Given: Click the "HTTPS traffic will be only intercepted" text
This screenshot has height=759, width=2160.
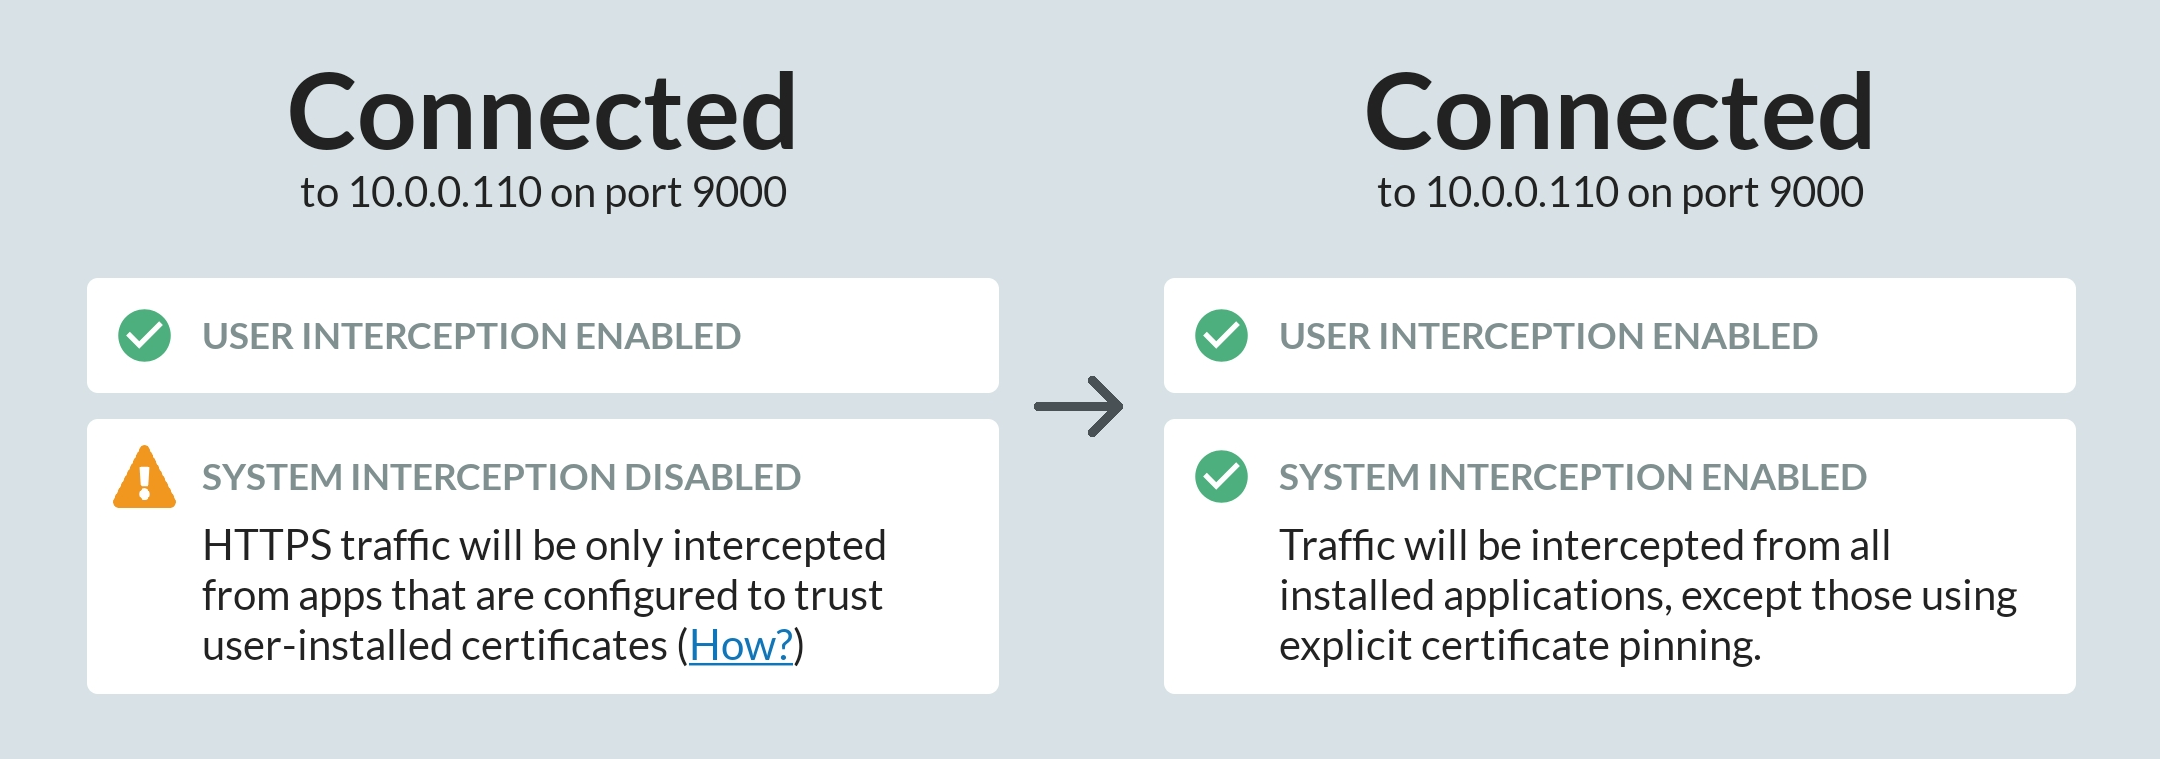Looking at the screenshot, I should pyautogui.click(x=544, y=546).
